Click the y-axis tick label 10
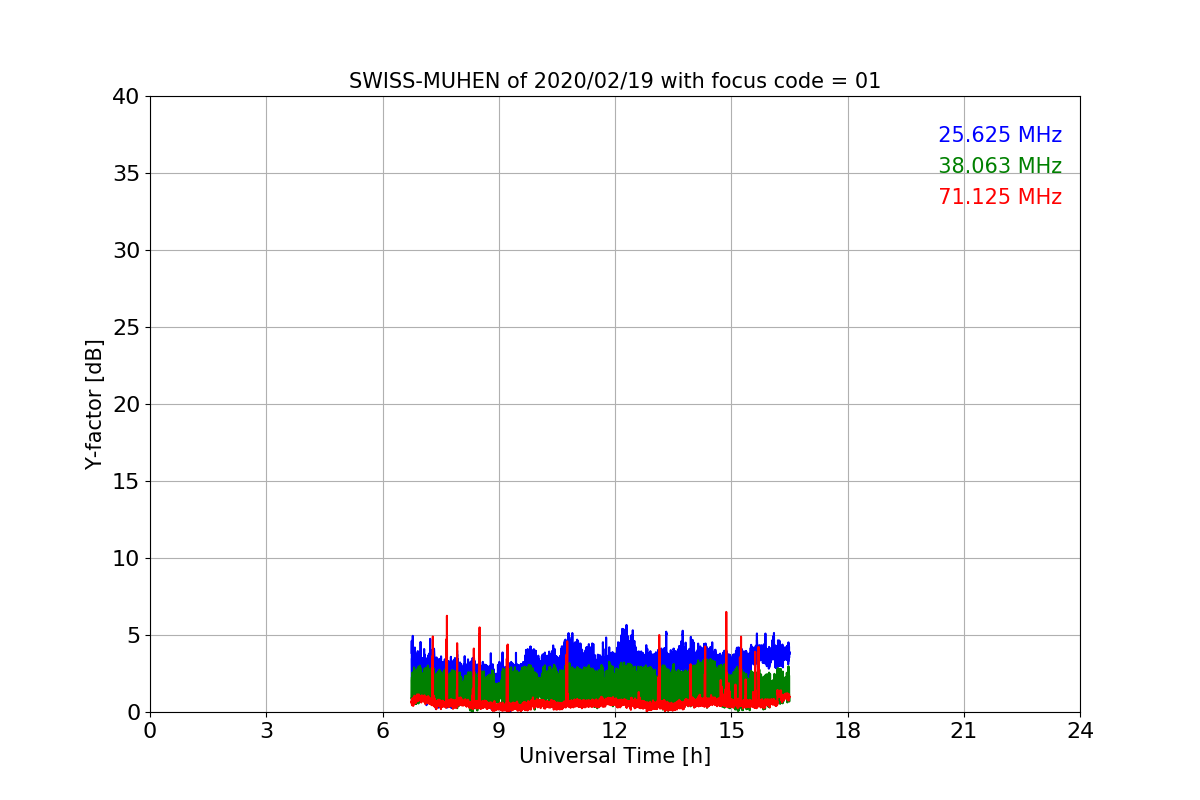The image size is (1200, 800). click(x=126, y=559)
